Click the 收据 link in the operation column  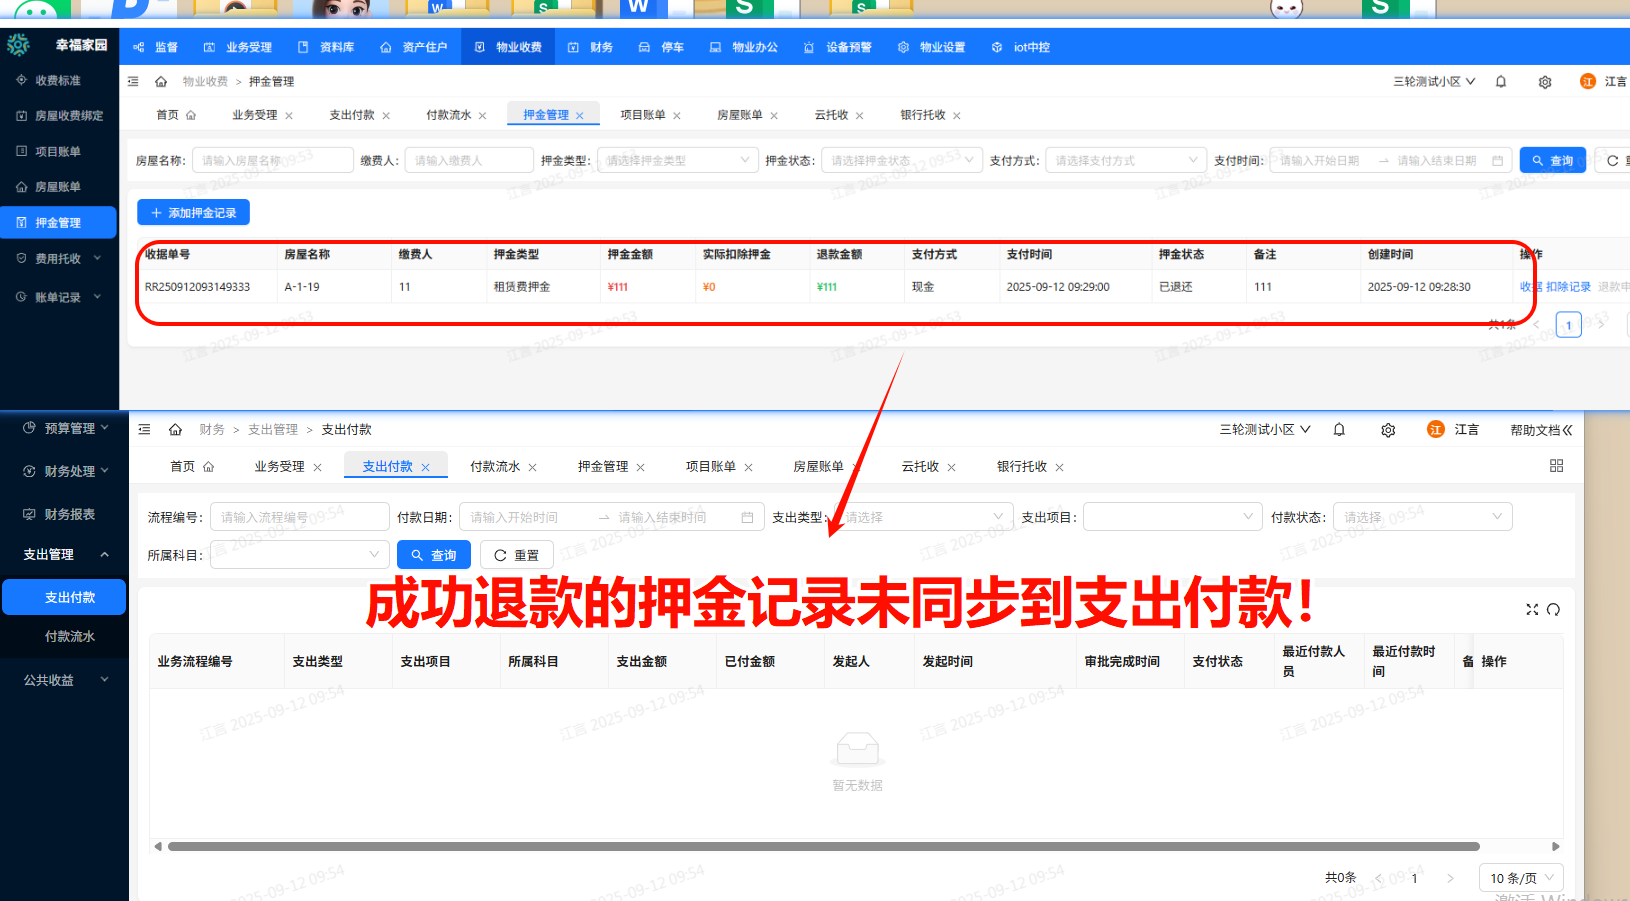(1529, 286)
